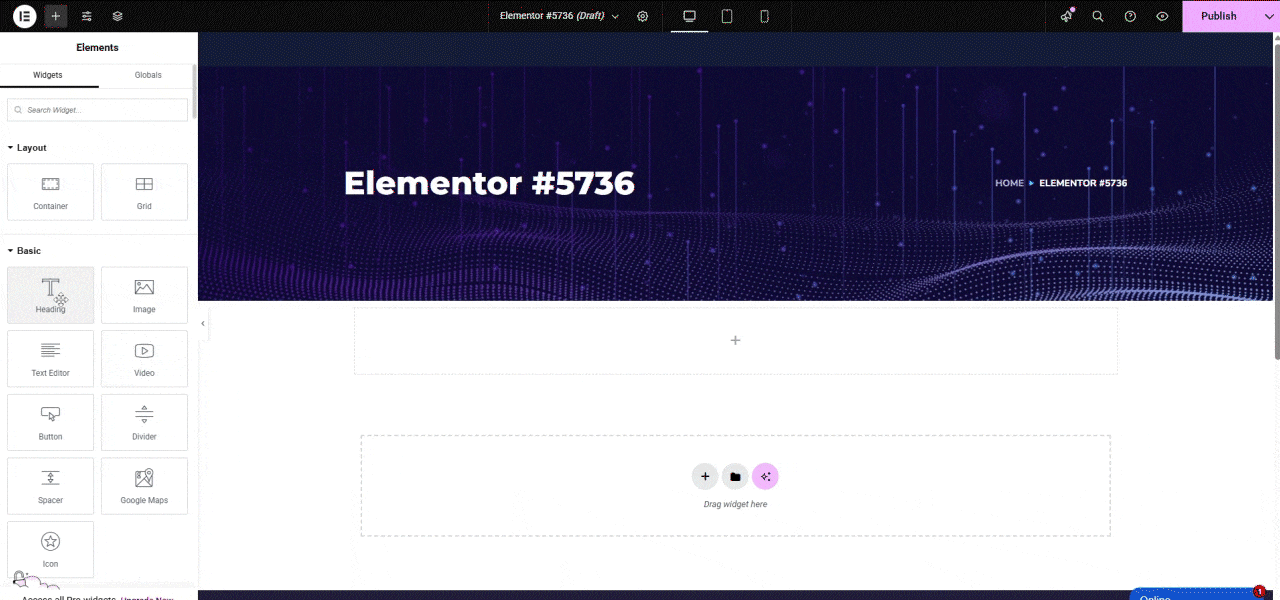Screen dimensions: 1280x600
Task: Switch to the Widgets tab
Action: pyautogui.click(x=48, y=75)
